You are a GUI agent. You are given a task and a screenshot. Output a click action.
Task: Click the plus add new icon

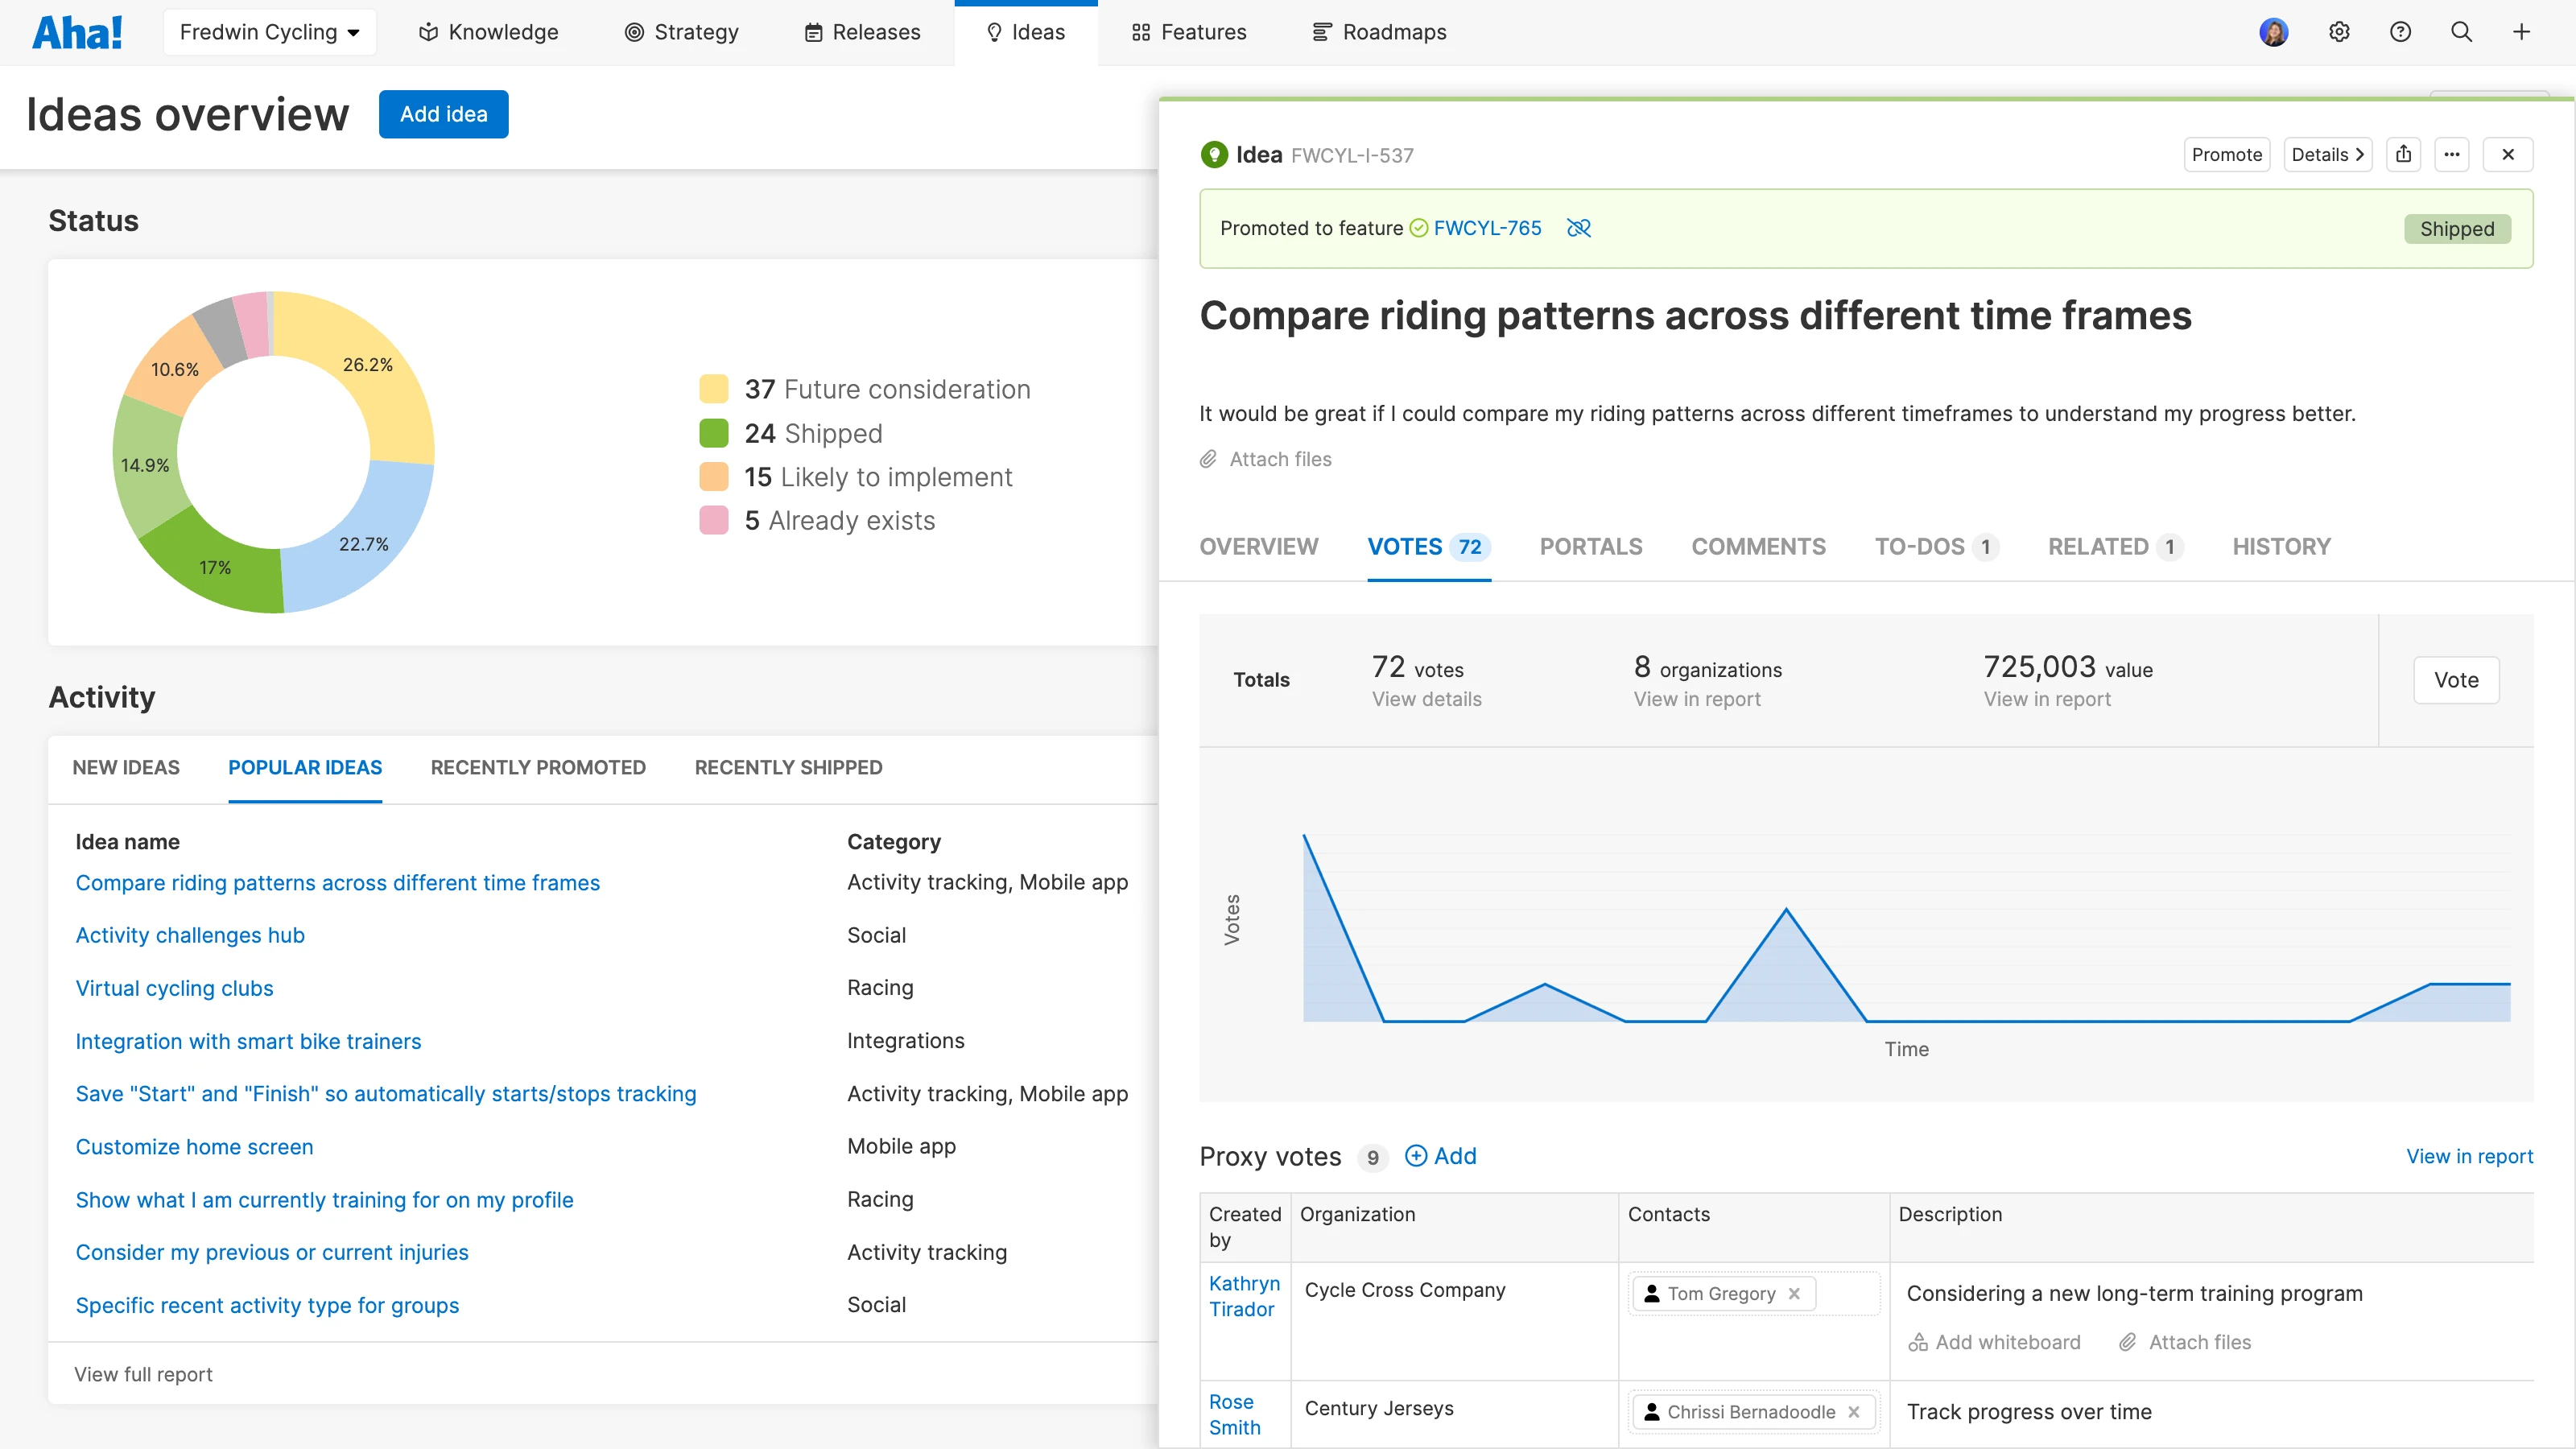click(2521, 32)
